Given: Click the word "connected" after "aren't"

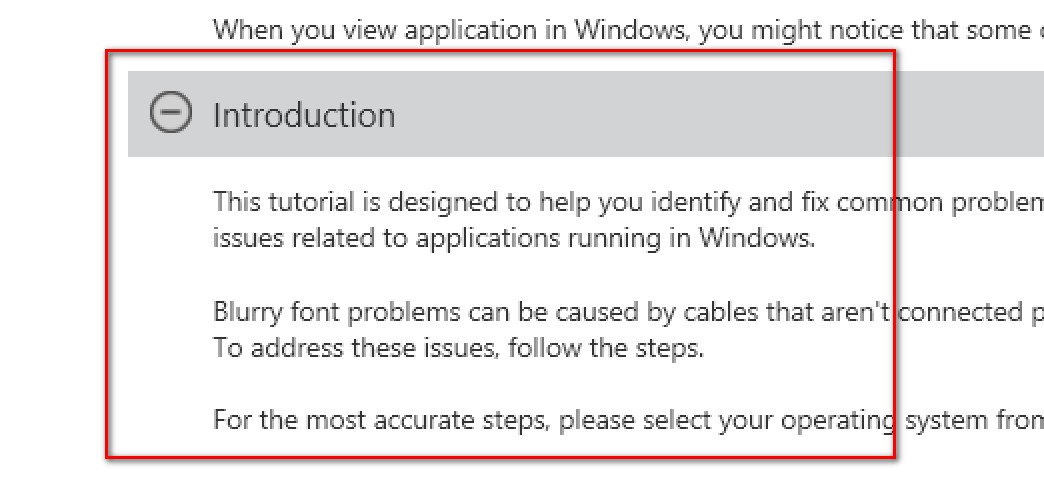Looking at the screenshot, I should click(962, 312).
